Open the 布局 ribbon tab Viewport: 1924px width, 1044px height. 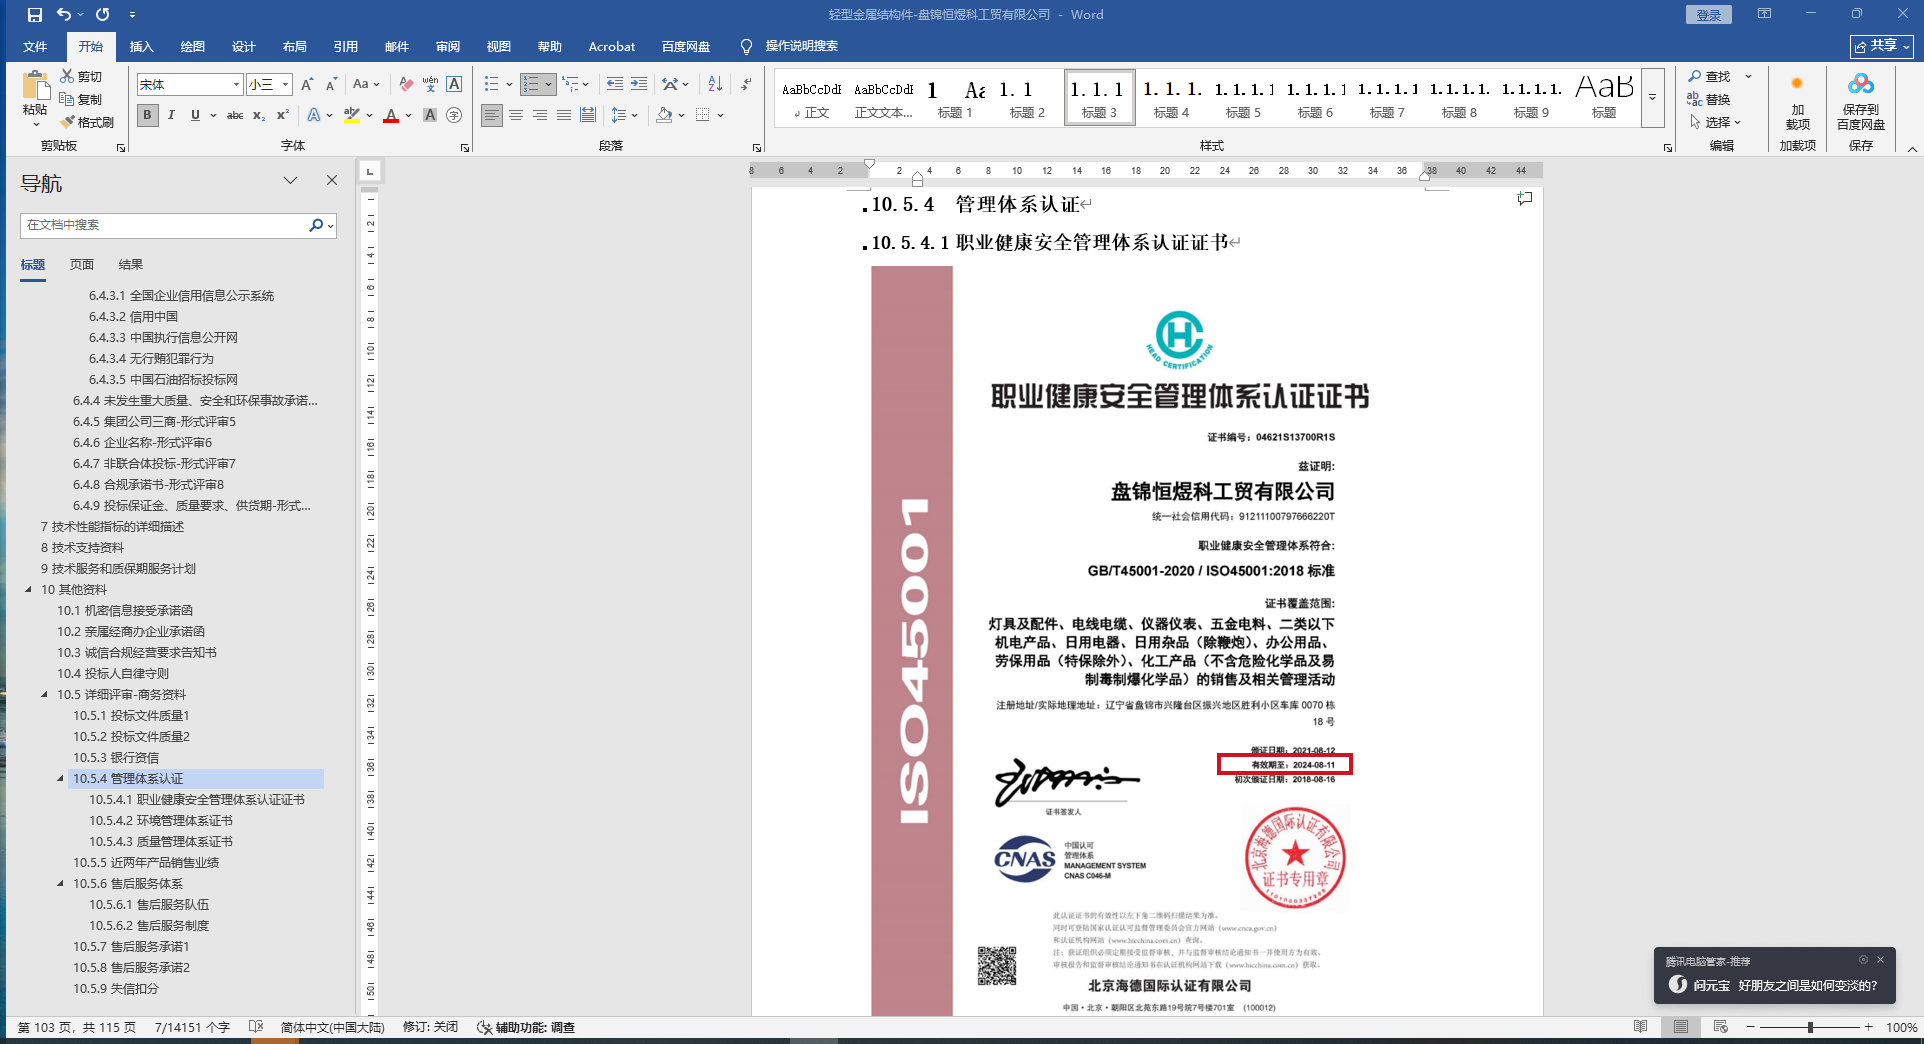tap(295, 47)
